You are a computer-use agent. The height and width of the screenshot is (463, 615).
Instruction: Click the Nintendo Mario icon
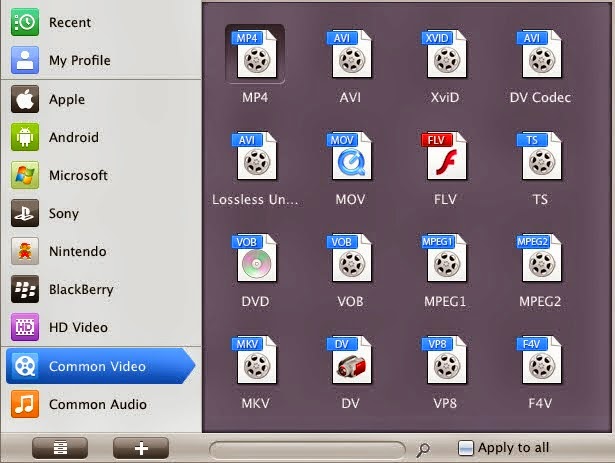(x=25, y=251)
